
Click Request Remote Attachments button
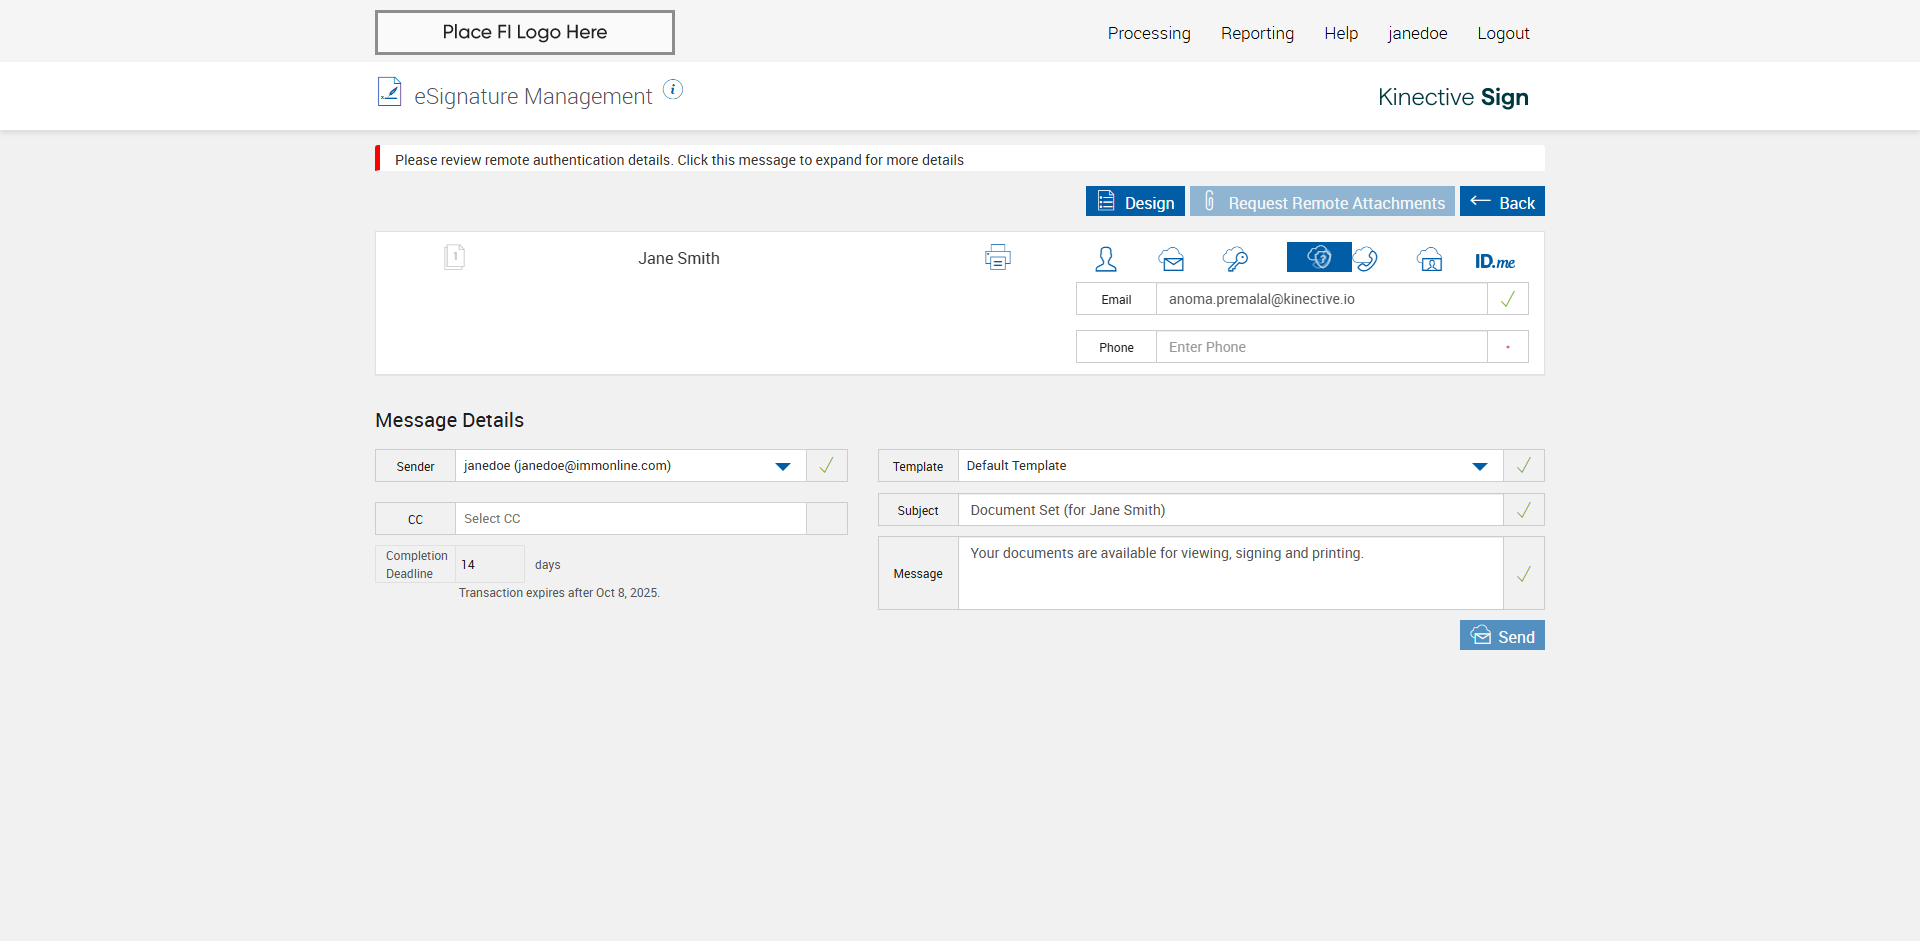(1322, 202)
